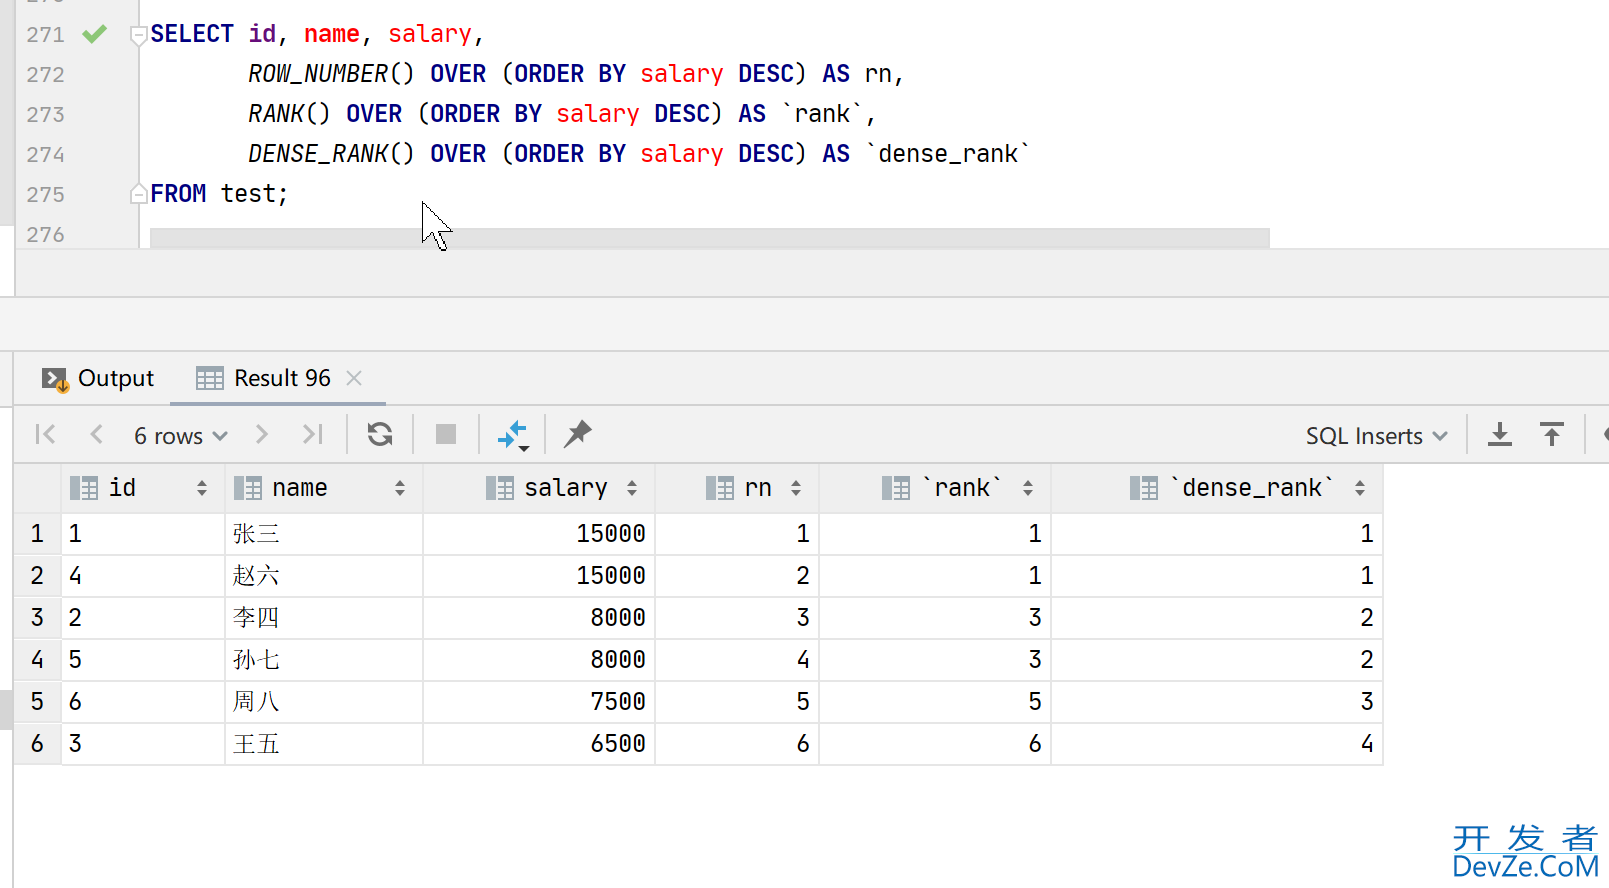
Task: Click the upload arrow icon
Action: pos(1552,434)
